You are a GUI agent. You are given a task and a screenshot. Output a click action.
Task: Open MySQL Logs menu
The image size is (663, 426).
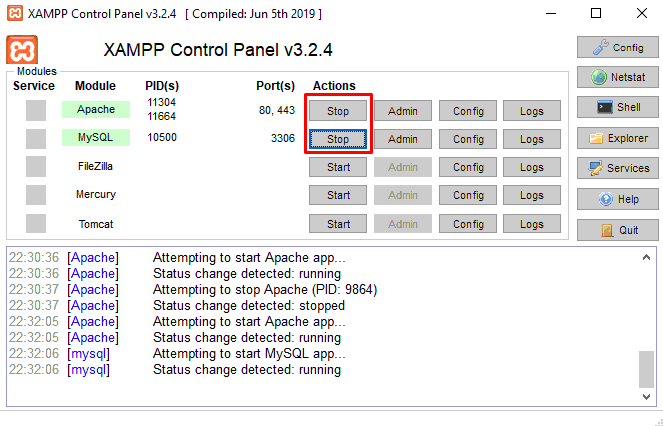532,139
